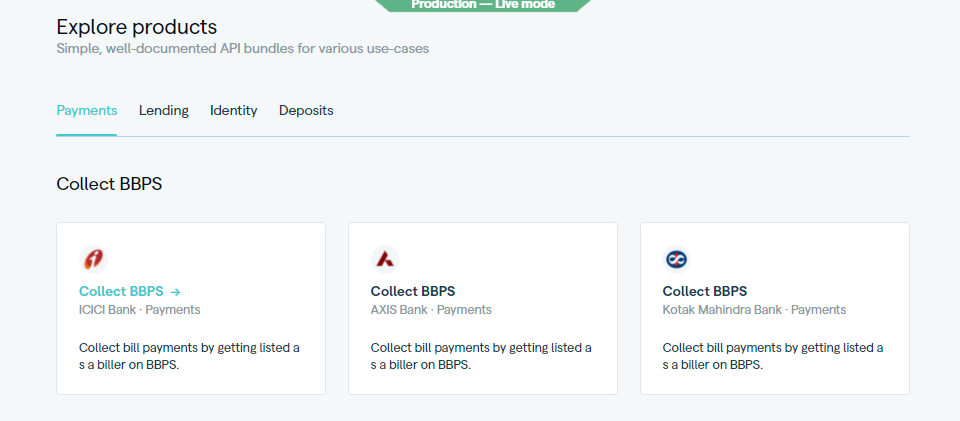Open the ICICI Bank Collect BBPS link
Viewport: 960px width, 421px height.
pos(121,291)
